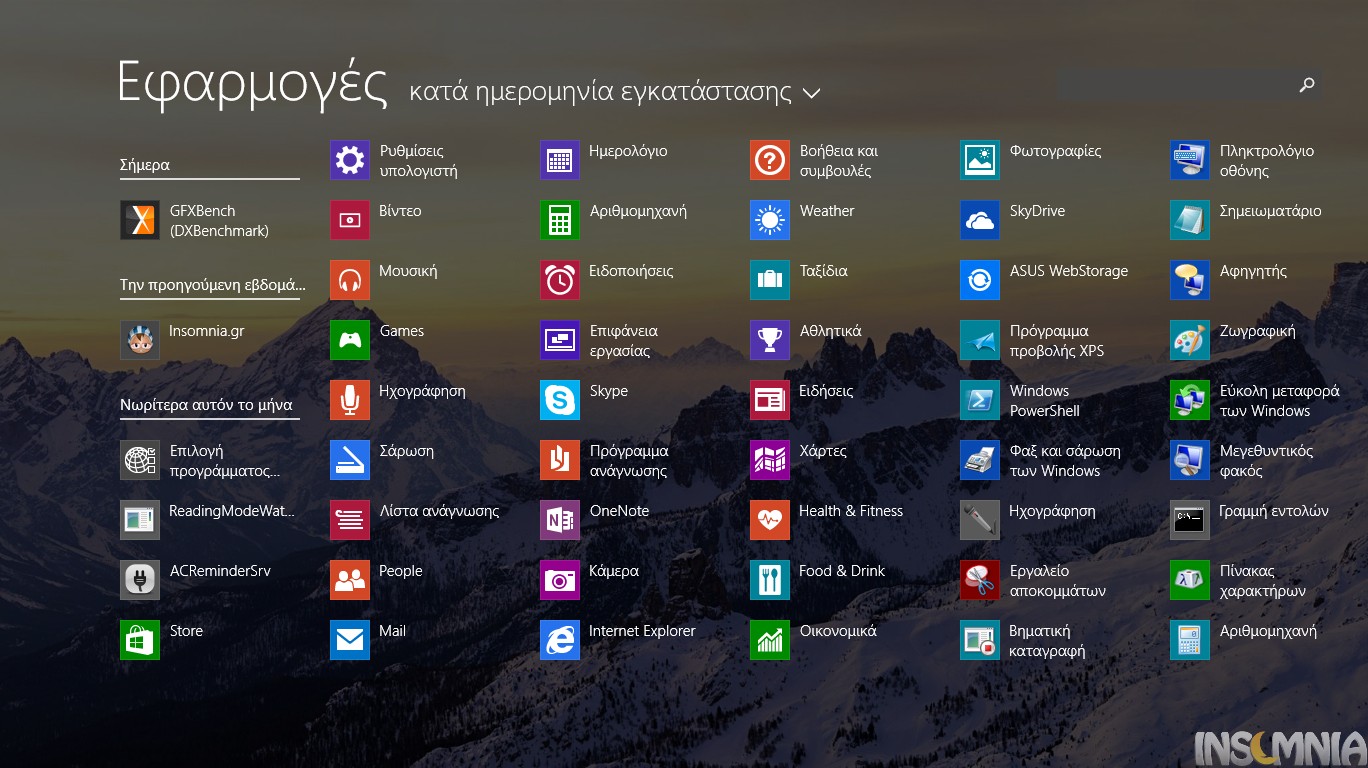This screenshot has width=1368, height=768.
Task: Launch the Χάρτες maps icon
Action: (770, 460)
